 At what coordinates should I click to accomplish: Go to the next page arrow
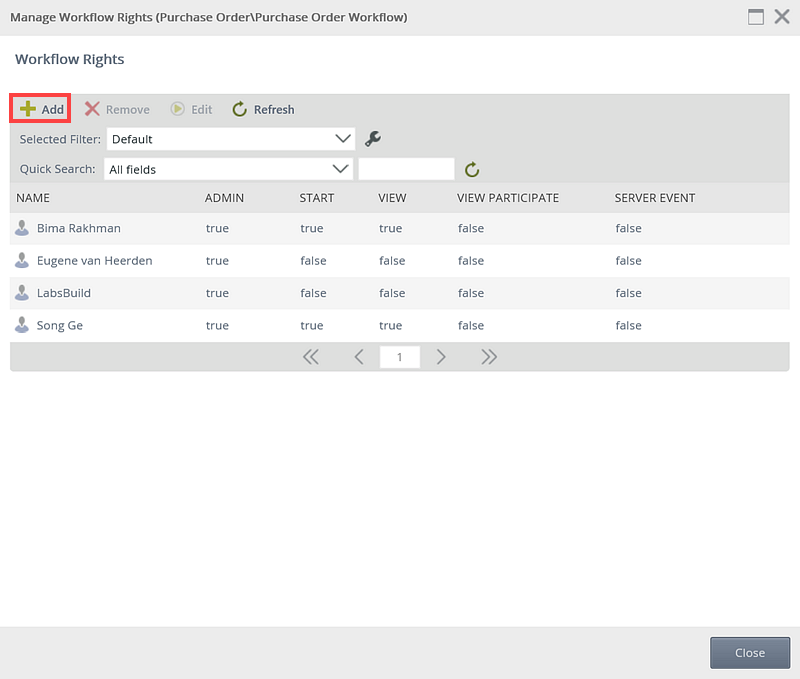(x=441, y=357)
